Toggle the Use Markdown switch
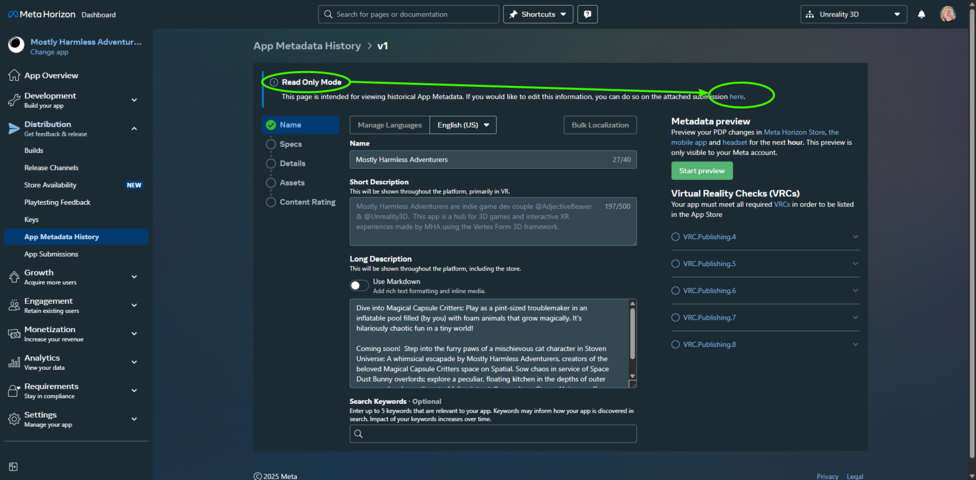Image resolution: width=976 pixels, height=480 pixels. pos(359,285)
